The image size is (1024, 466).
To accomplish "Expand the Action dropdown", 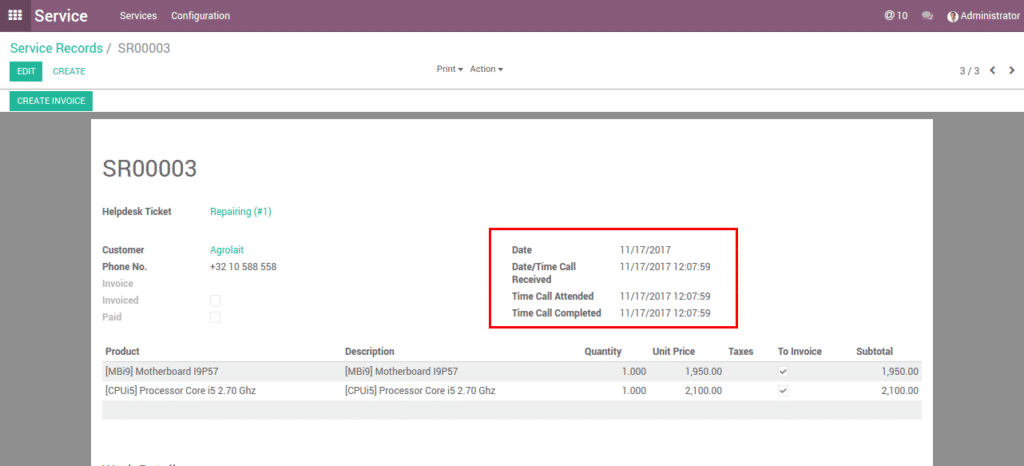I will [487, 69].
